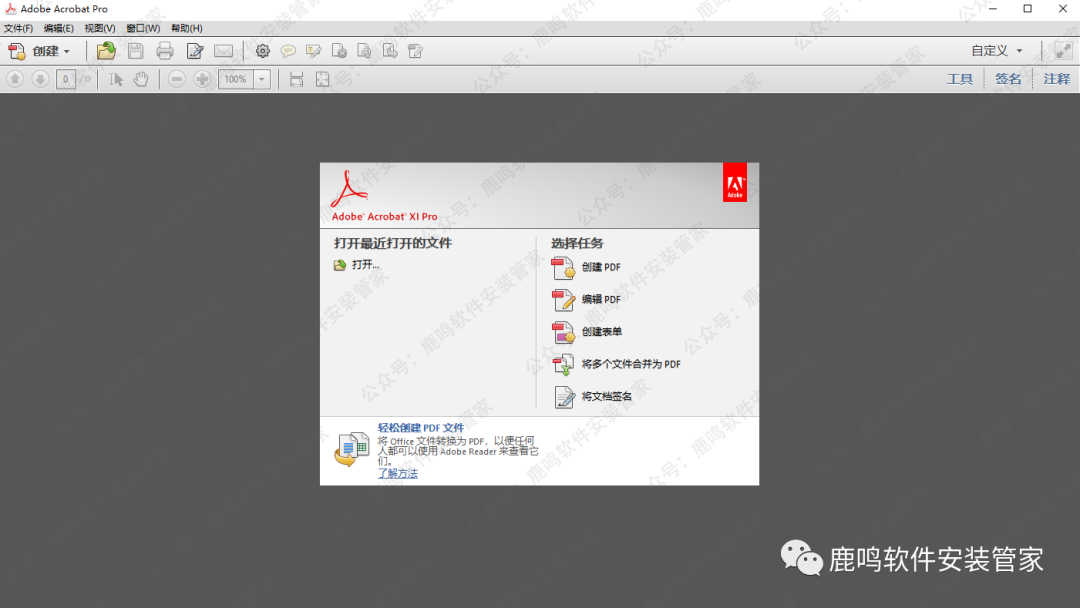Click the 了解方法 link
Image resolution: width=1080 pixels, height=608 pixels.
click(397, 473)
